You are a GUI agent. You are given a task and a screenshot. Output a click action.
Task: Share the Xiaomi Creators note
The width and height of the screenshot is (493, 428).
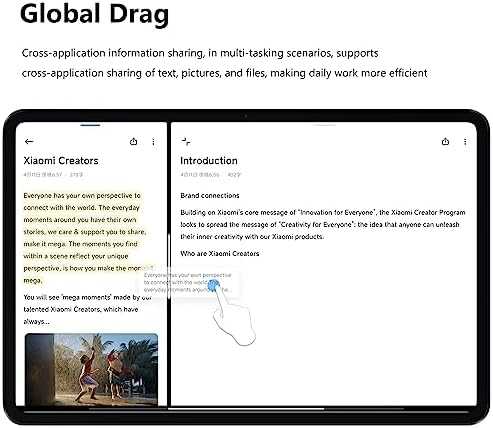point(133,142)
